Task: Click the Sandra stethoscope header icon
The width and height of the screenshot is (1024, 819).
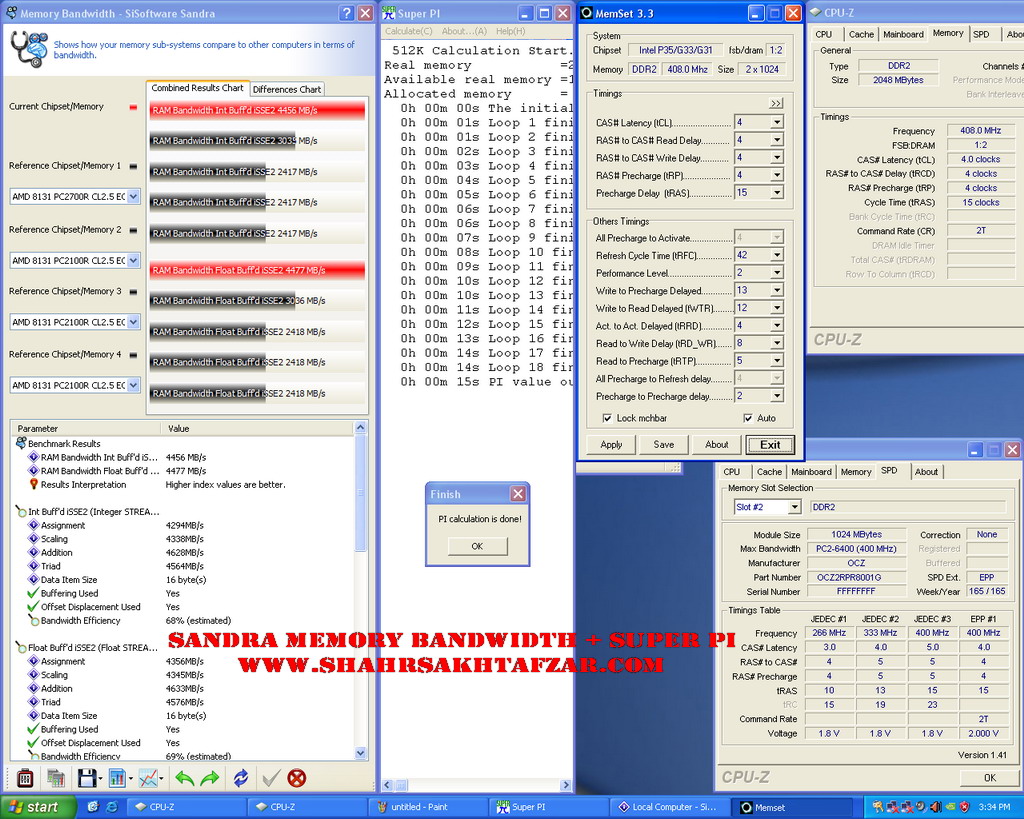Action: [x=29, y=49]
